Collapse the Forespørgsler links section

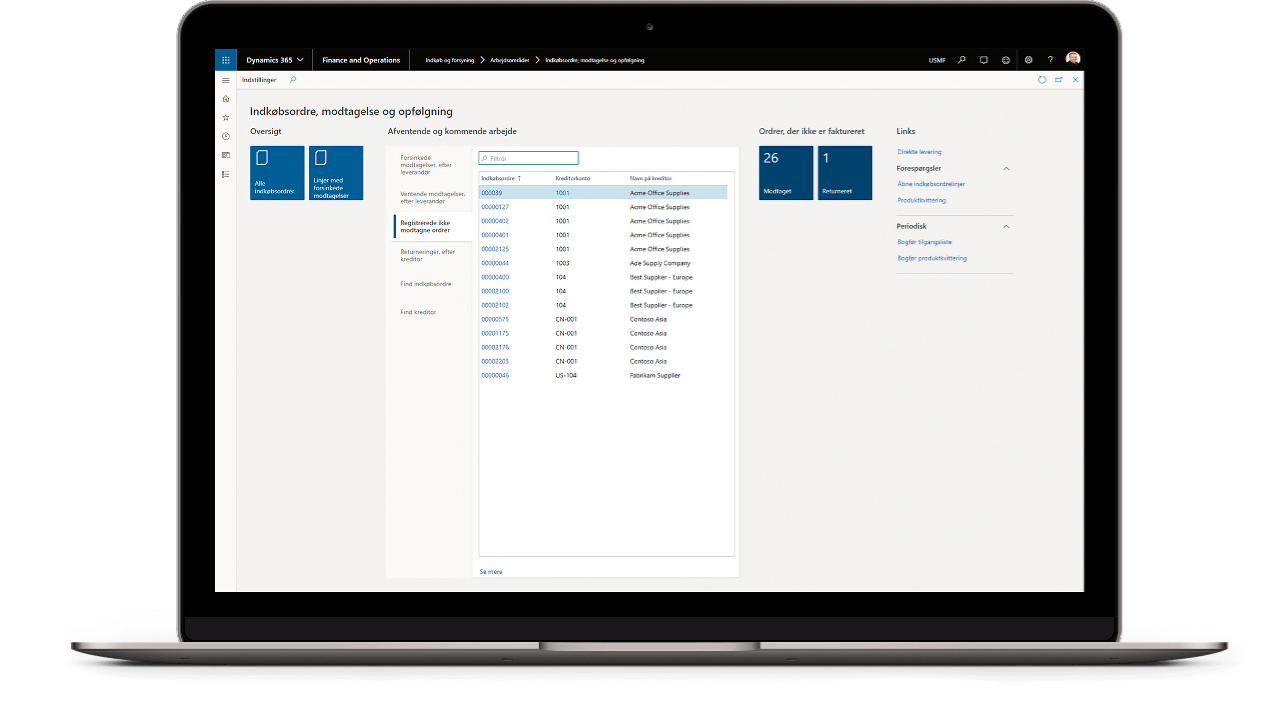1006,169
